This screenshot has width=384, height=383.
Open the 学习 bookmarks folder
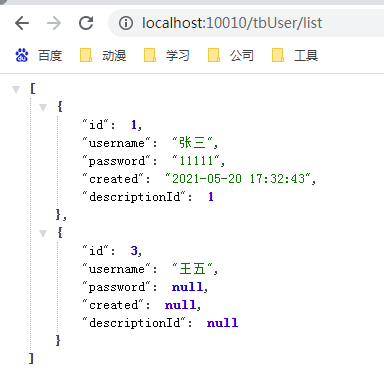[167, 55]
